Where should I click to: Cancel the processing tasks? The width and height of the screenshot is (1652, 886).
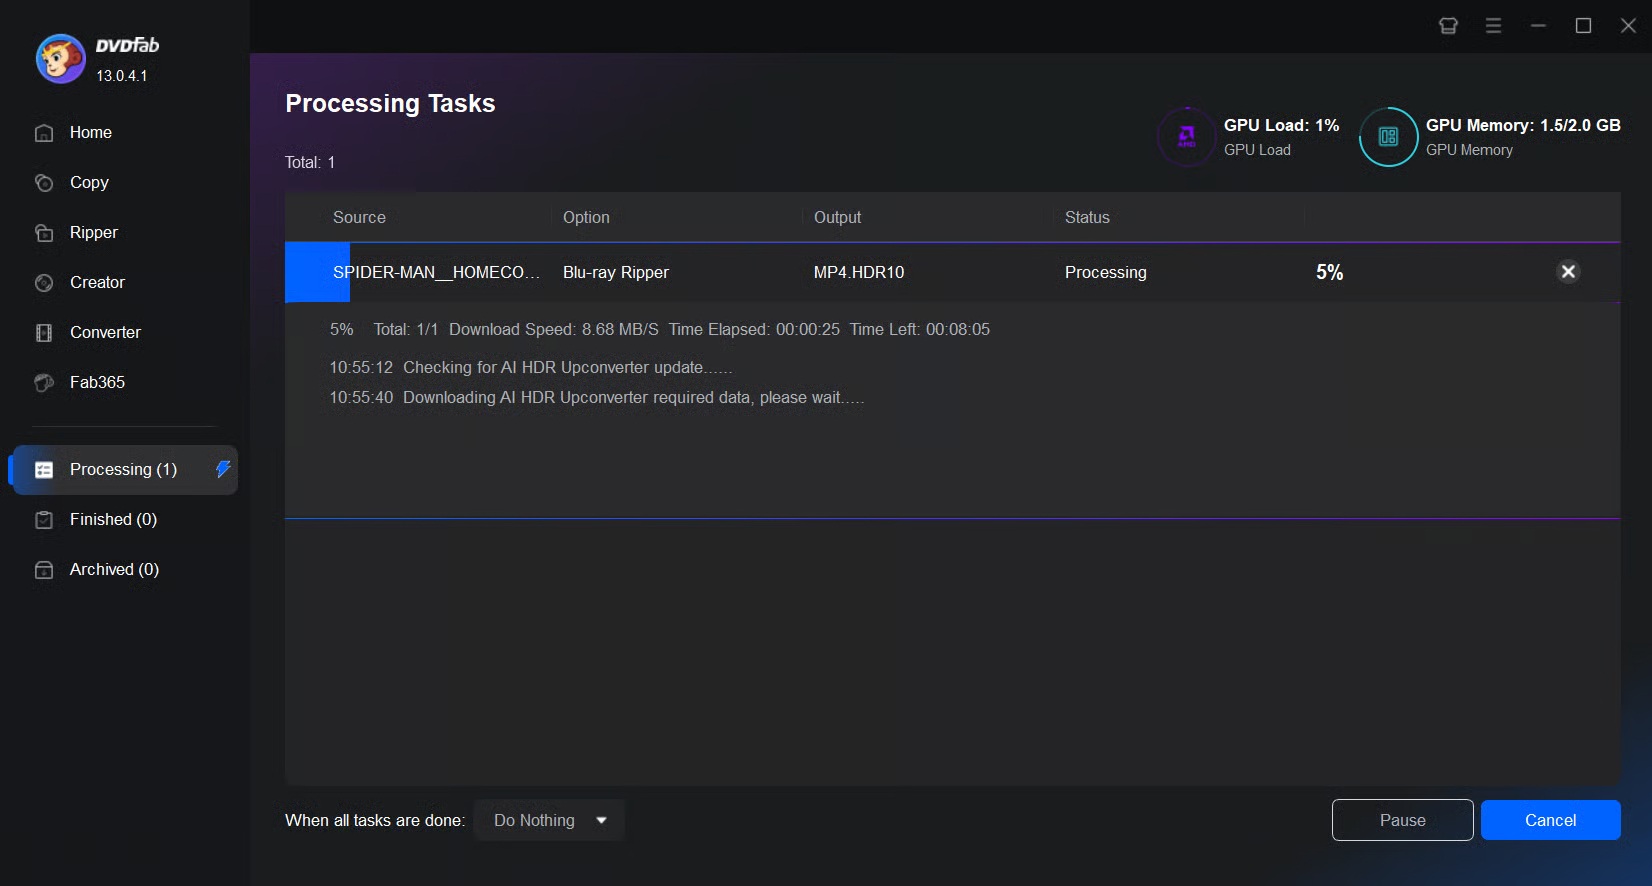1550,821
